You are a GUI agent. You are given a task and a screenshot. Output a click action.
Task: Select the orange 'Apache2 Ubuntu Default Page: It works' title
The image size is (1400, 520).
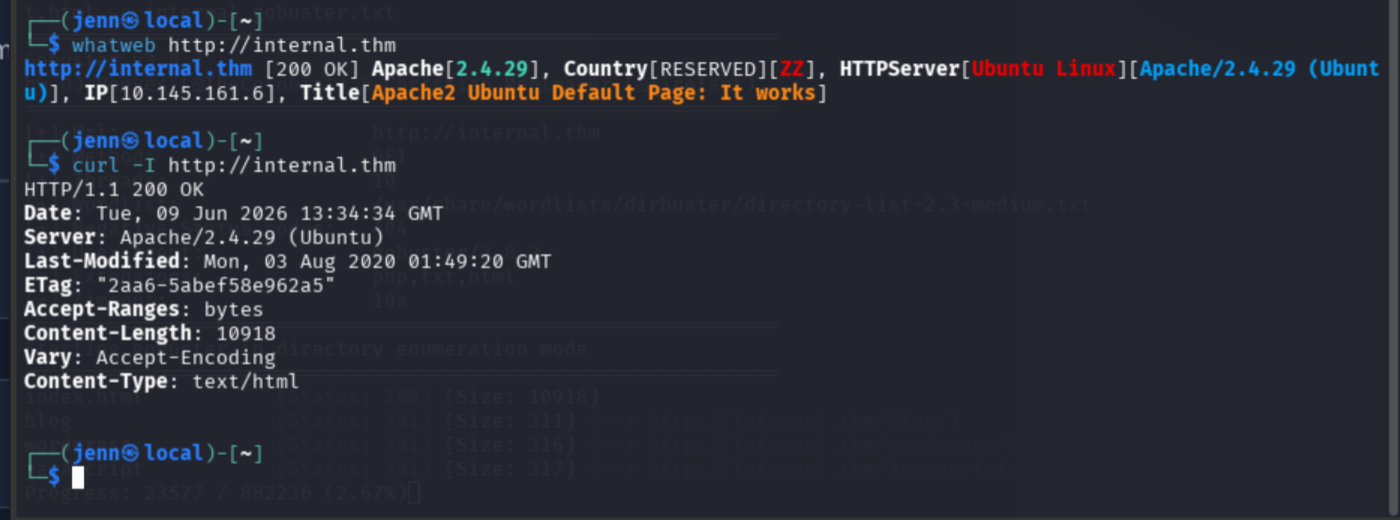[592, 93]
